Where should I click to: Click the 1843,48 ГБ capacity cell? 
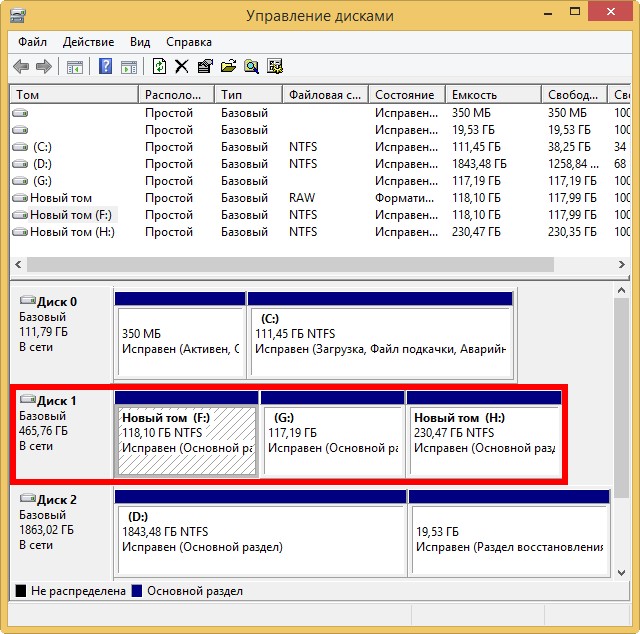(479, 164)
